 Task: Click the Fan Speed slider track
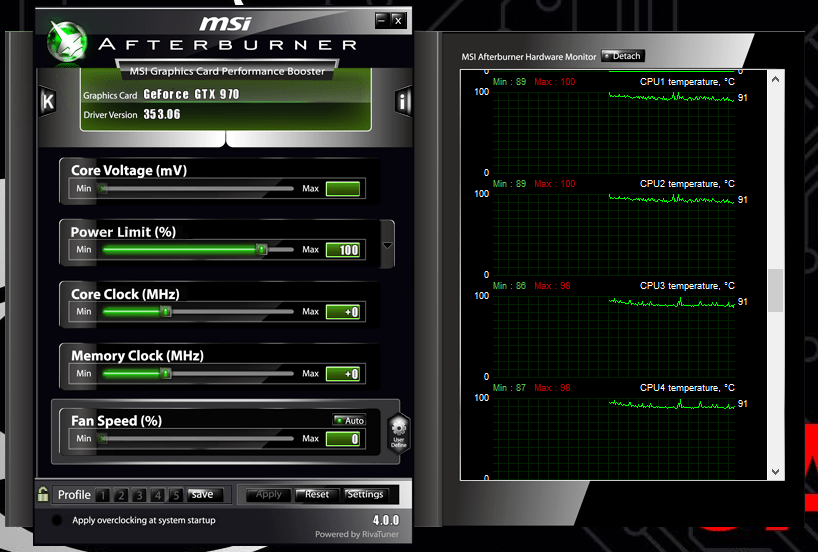point(198,439)
